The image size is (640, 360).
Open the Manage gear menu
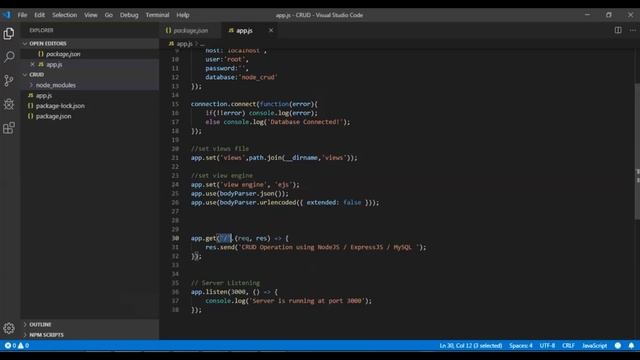tap(9, 328)
